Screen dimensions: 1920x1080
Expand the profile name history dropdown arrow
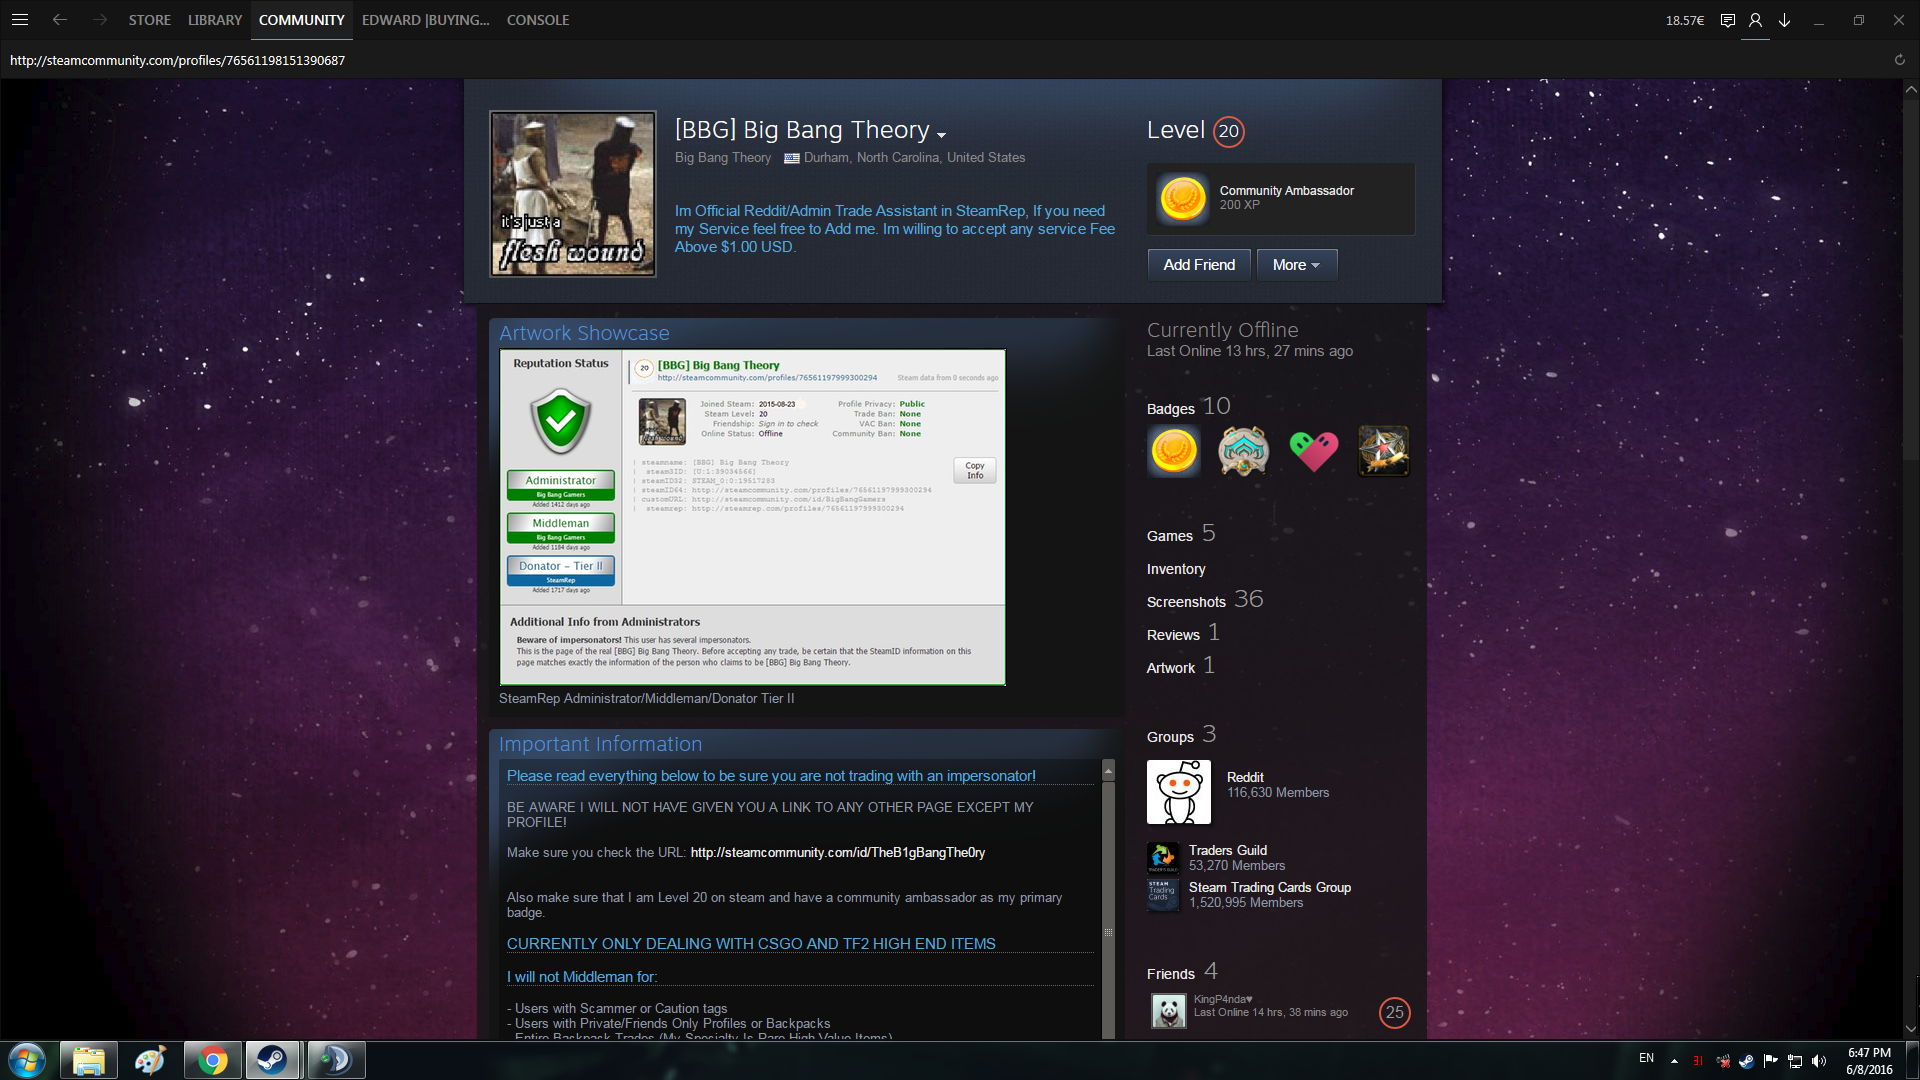pyautogui.click(x=941, y=134)
